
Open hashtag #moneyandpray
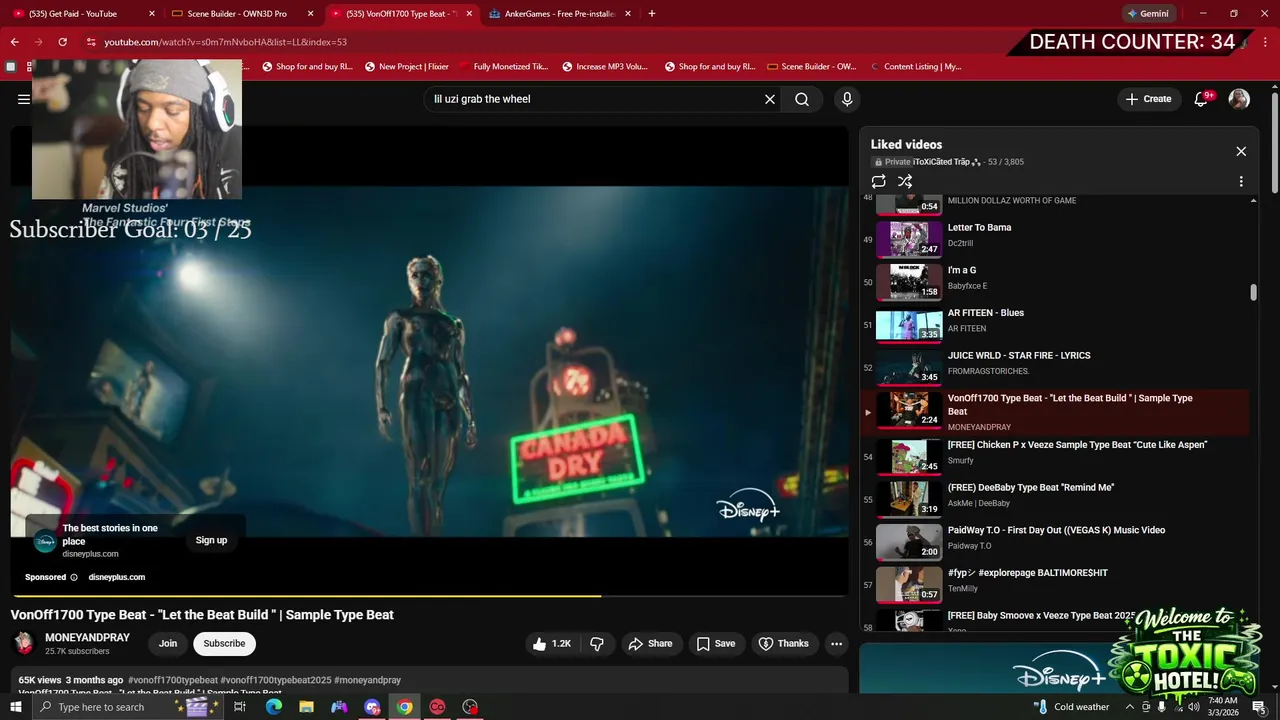point(367,680)
